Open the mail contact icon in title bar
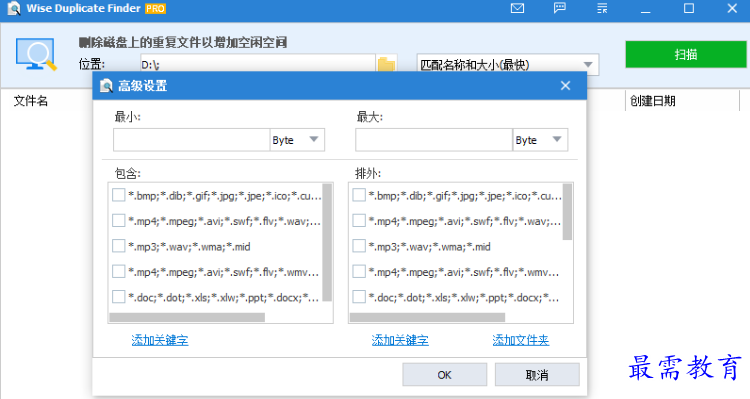Image resolution: width=750 pixels, height=399 pixels. (x=517, y=8)
